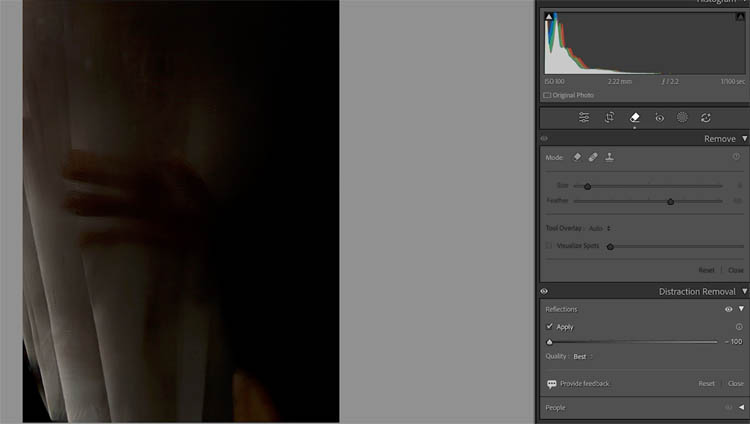Click the reflections value -100 field
Image resolution: width=750 pixels, height=424 pixels.
click(x=734, y=342)
